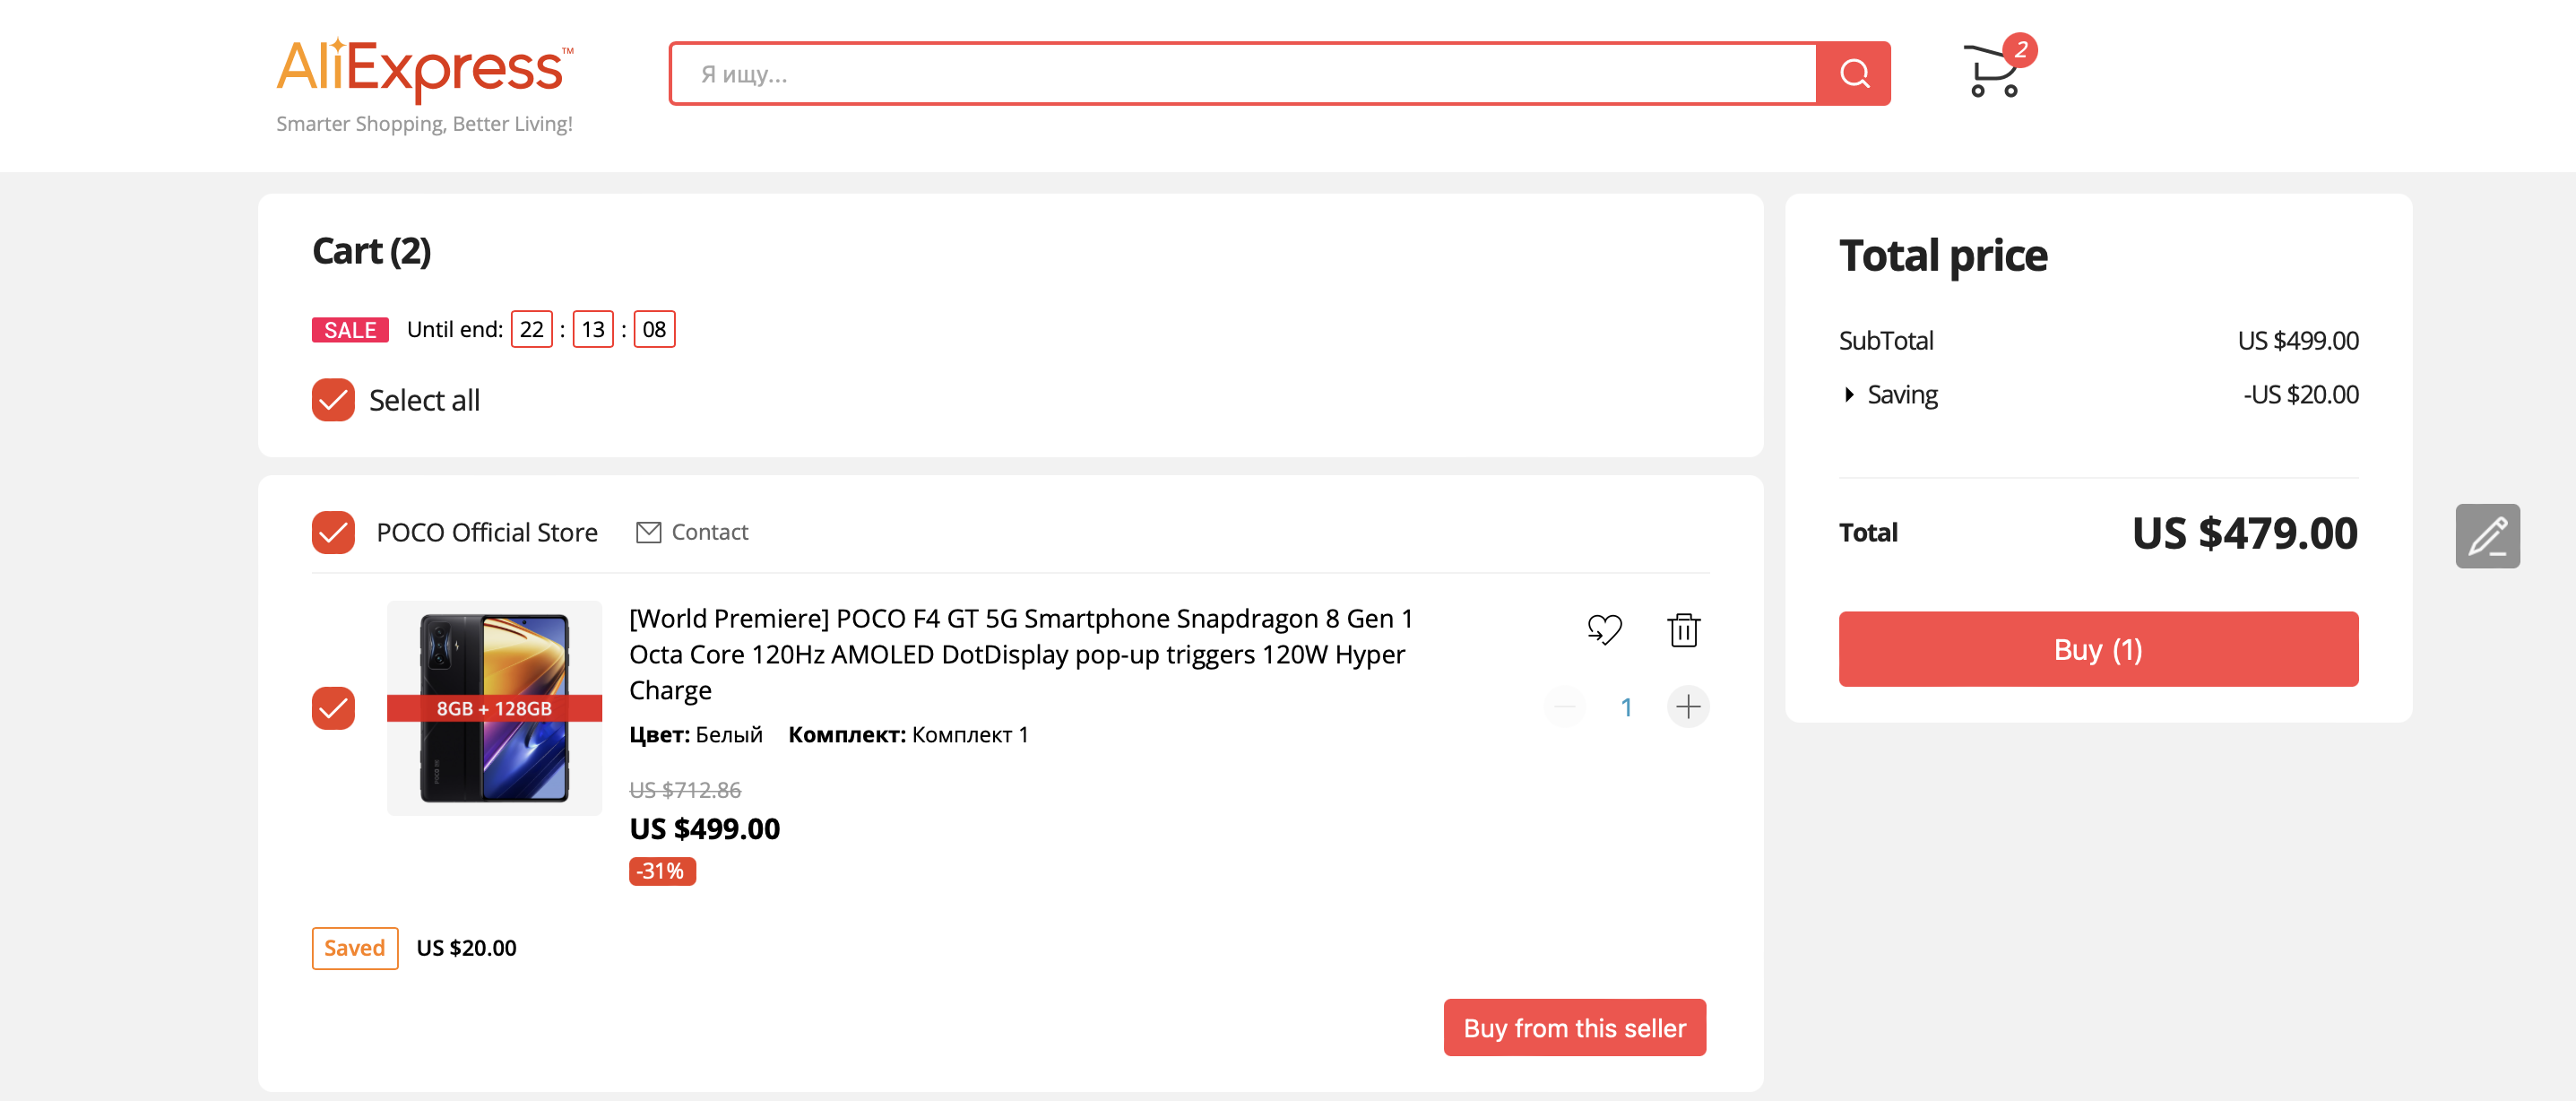Click the Buy (1) button
The width and height of the screenshot is (2576, 1101).
[2098, 649]
